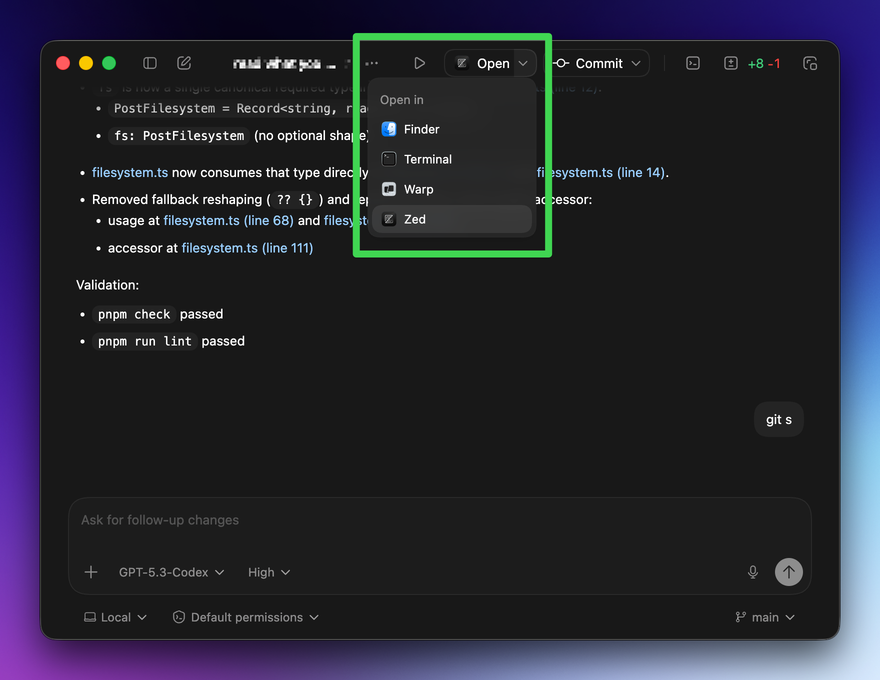Toggle the git branch indicator showing main
Viewport: 880px width, 680px height.
764,617
